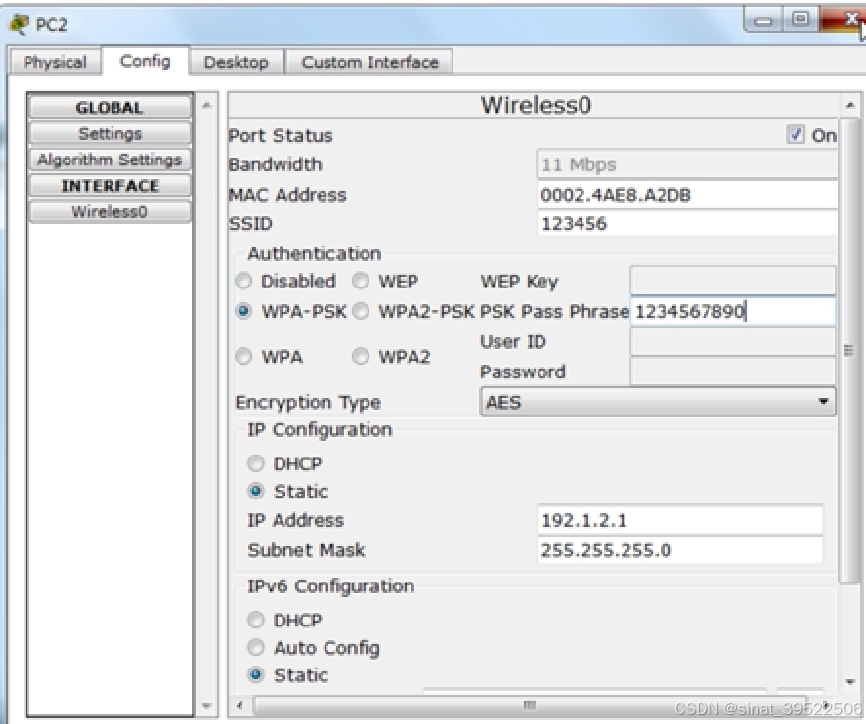
Task: Open the global Settings button
Action: coord(110,134)
